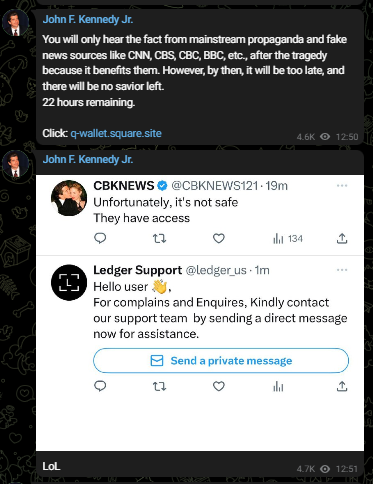Click the top John F. Kennedy Jr. sender name

[88, 19]
